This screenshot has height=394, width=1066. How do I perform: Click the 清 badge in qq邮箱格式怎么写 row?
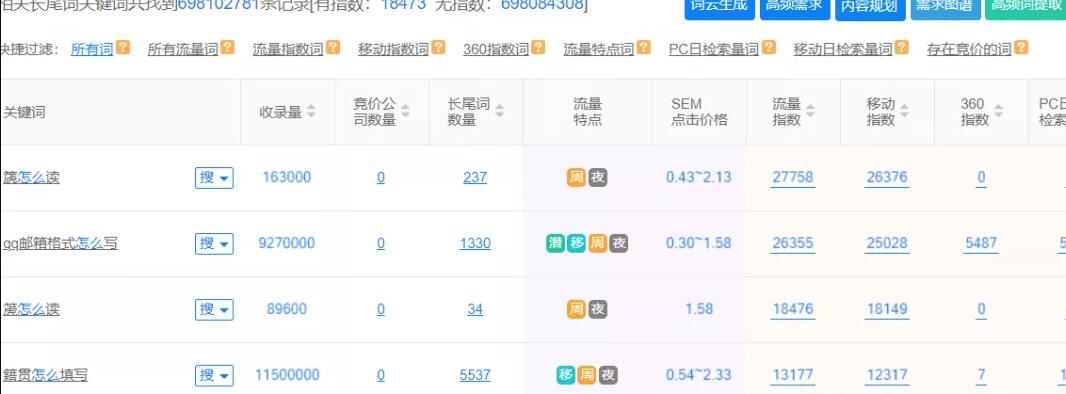point(555,243)
